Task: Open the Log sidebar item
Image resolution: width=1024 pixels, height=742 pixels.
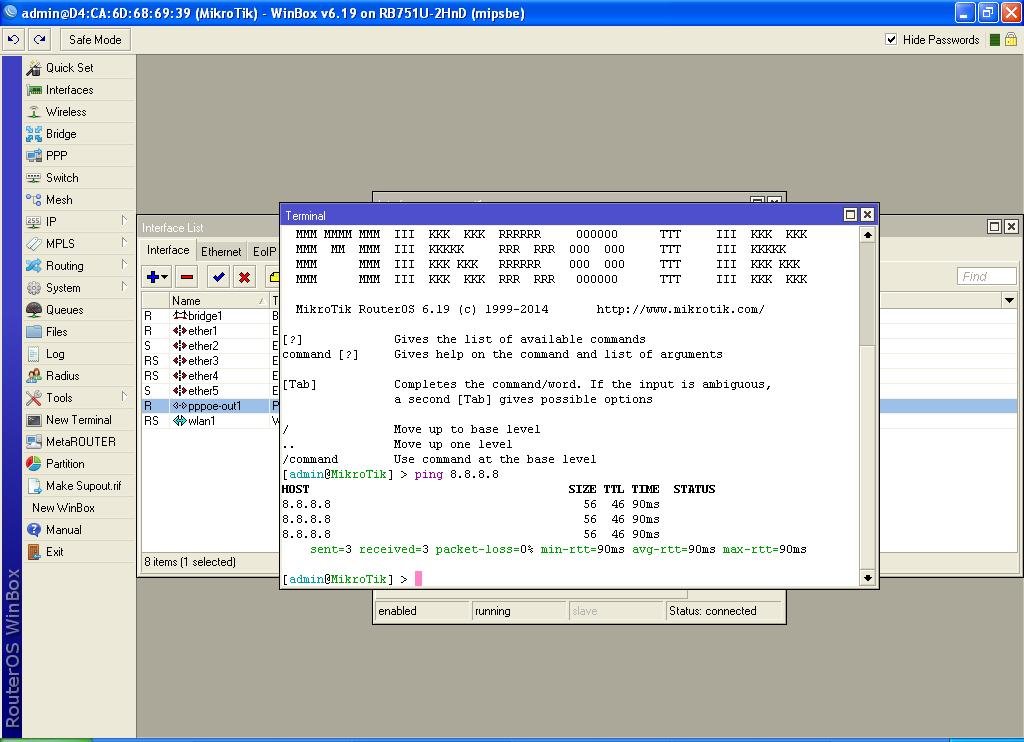Action: tap(78, 353)
